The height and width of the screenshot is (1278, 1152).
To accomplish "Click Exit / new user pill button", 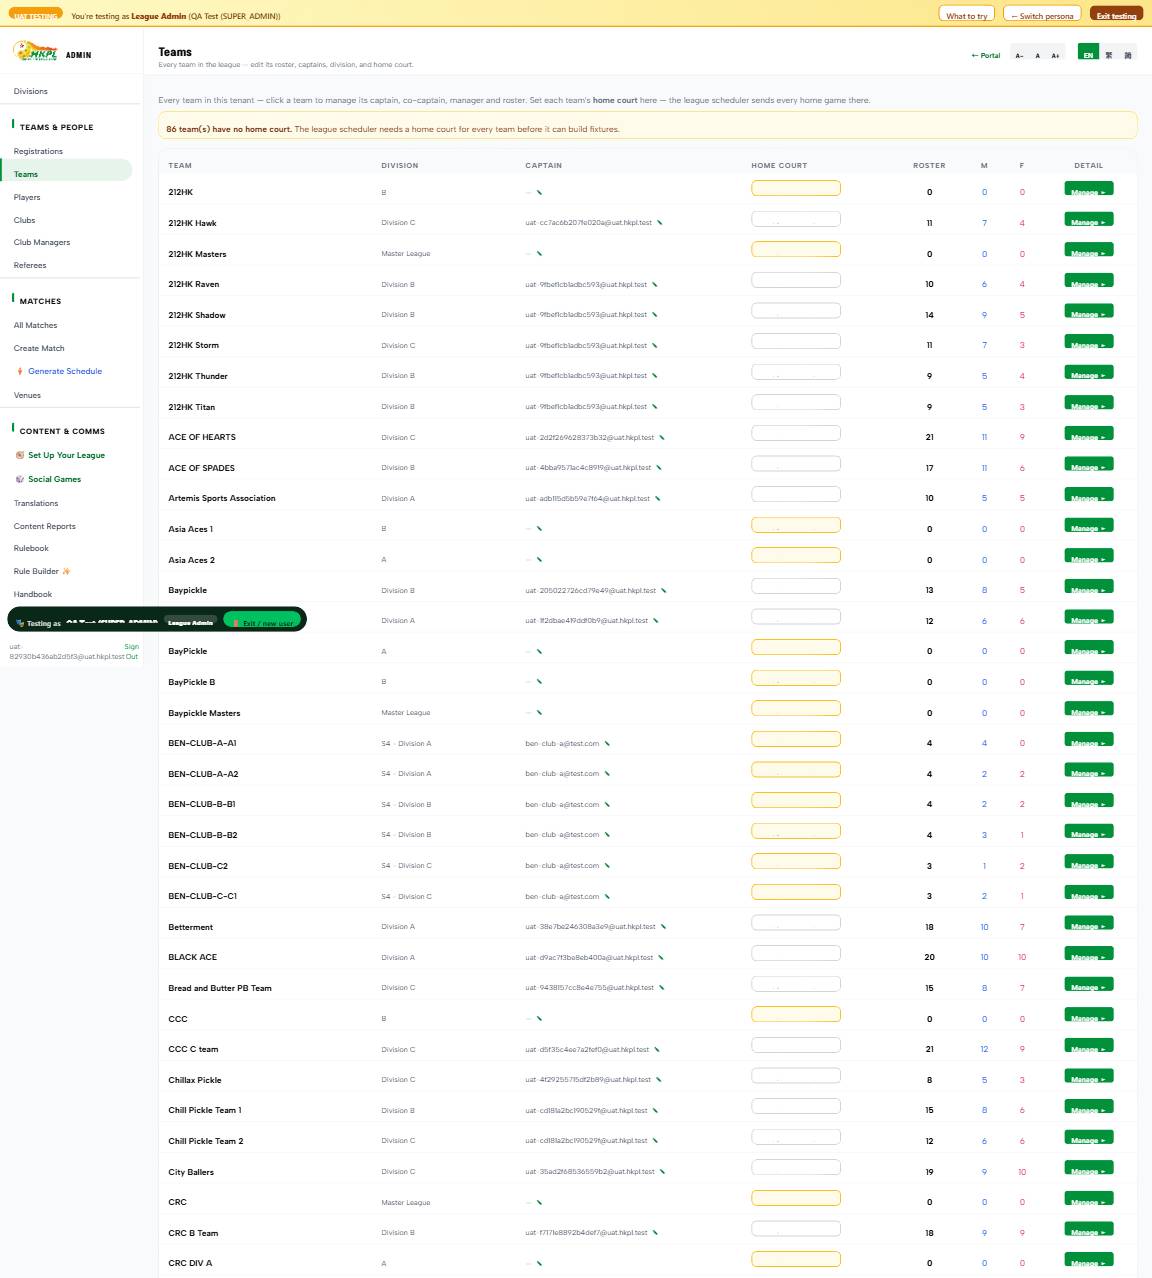I will 263,622.
